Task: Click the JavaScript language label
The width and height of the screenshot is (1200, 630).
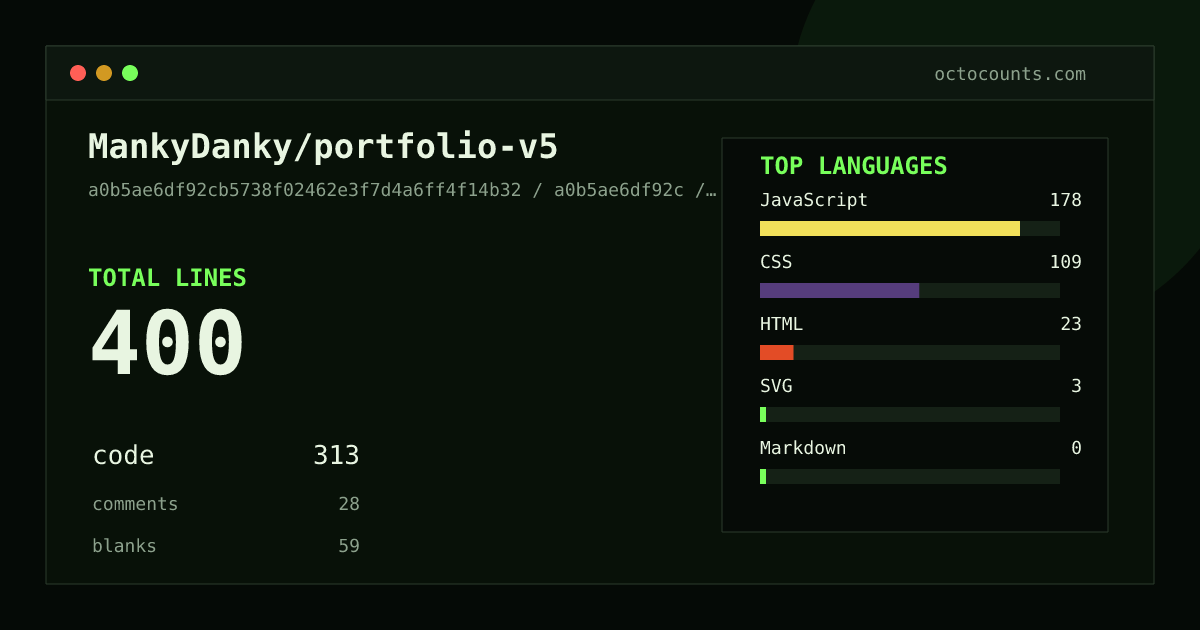Action: coord(814,200)
